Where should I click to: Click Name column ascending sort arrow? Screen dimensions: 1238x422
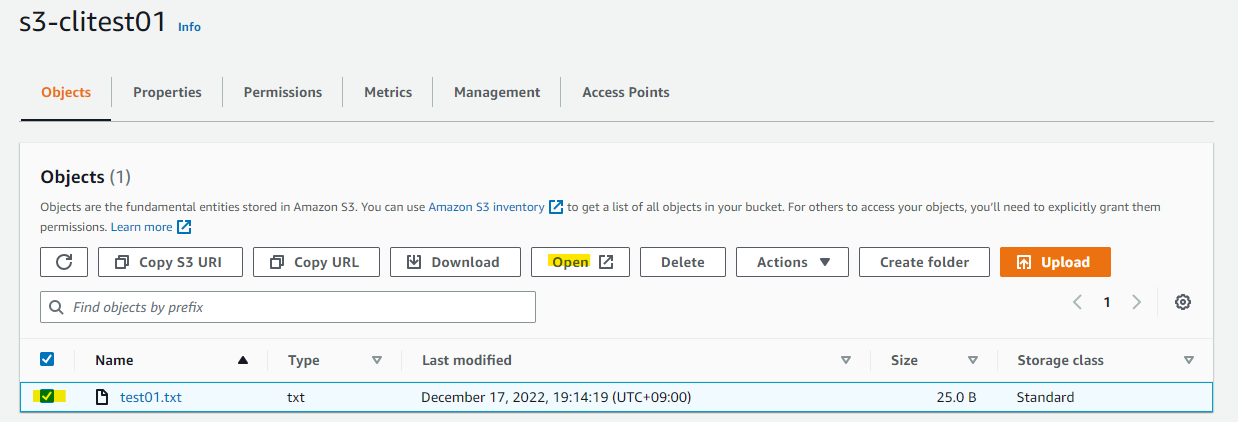point(243,360)
